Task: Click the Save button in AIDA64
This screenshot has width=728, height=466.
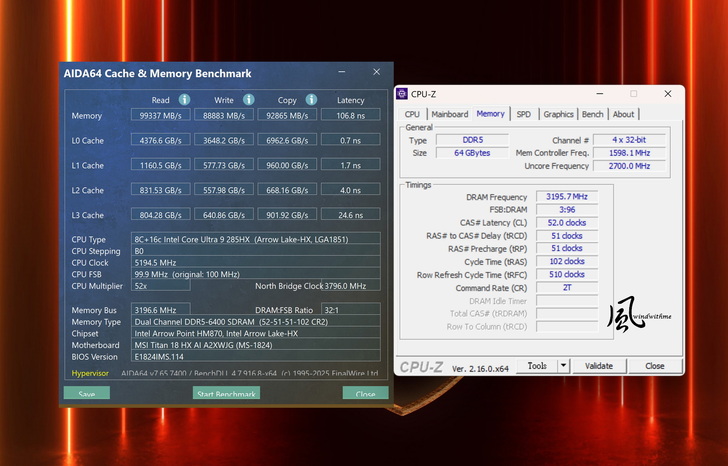Action: (87, 394)
